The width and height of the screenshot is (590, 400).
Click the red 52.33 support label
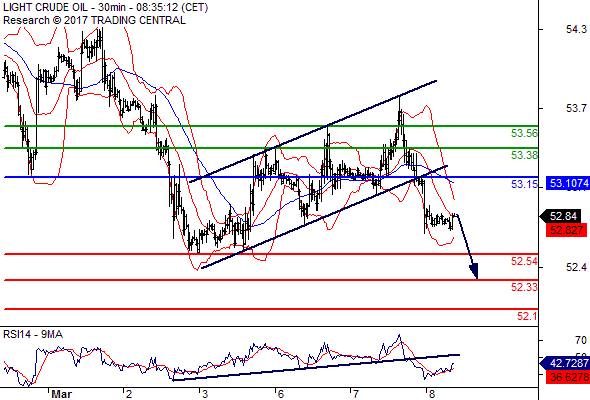pos(524,287)
